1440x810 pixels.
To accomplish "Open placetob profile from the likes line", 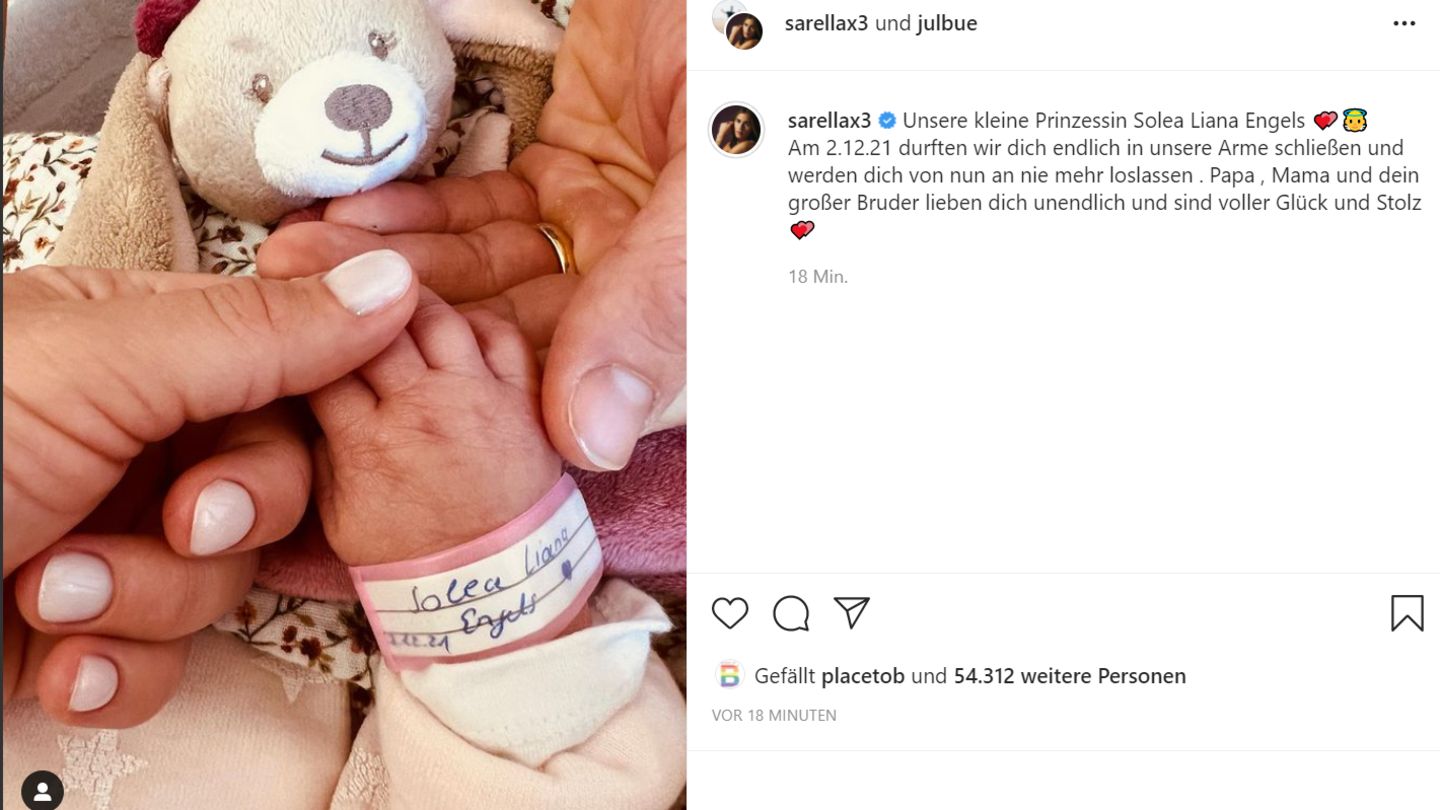I will [x=863, y=676].
